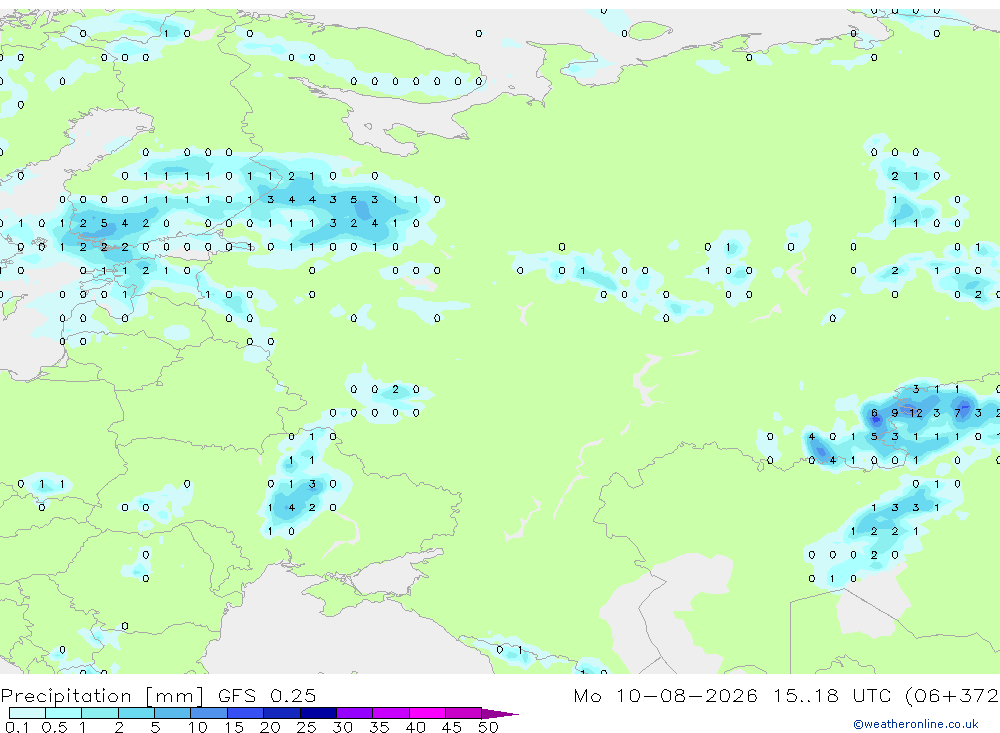The image size is (1000, 733).
Task: Click the '(06+372' forecast run text
Action: click(951, 695)
